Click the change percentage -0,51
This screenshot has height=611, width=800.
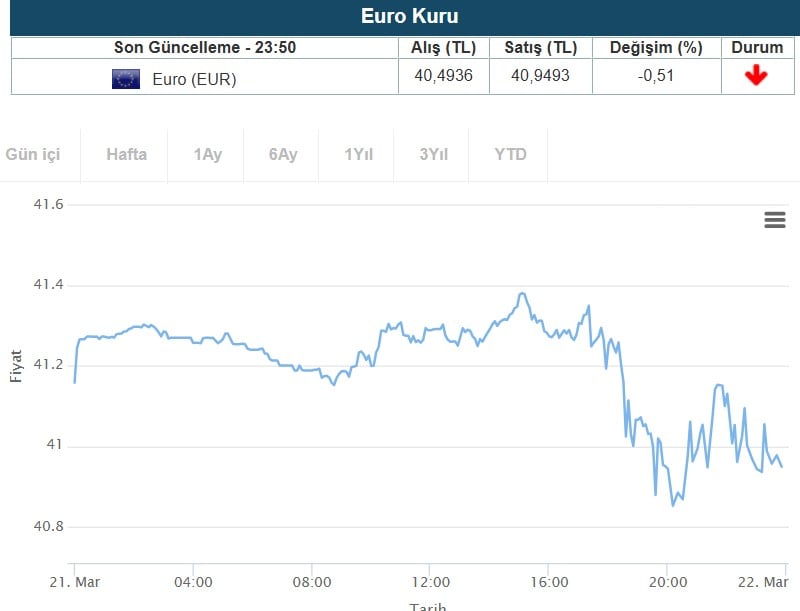pos(656,76)
